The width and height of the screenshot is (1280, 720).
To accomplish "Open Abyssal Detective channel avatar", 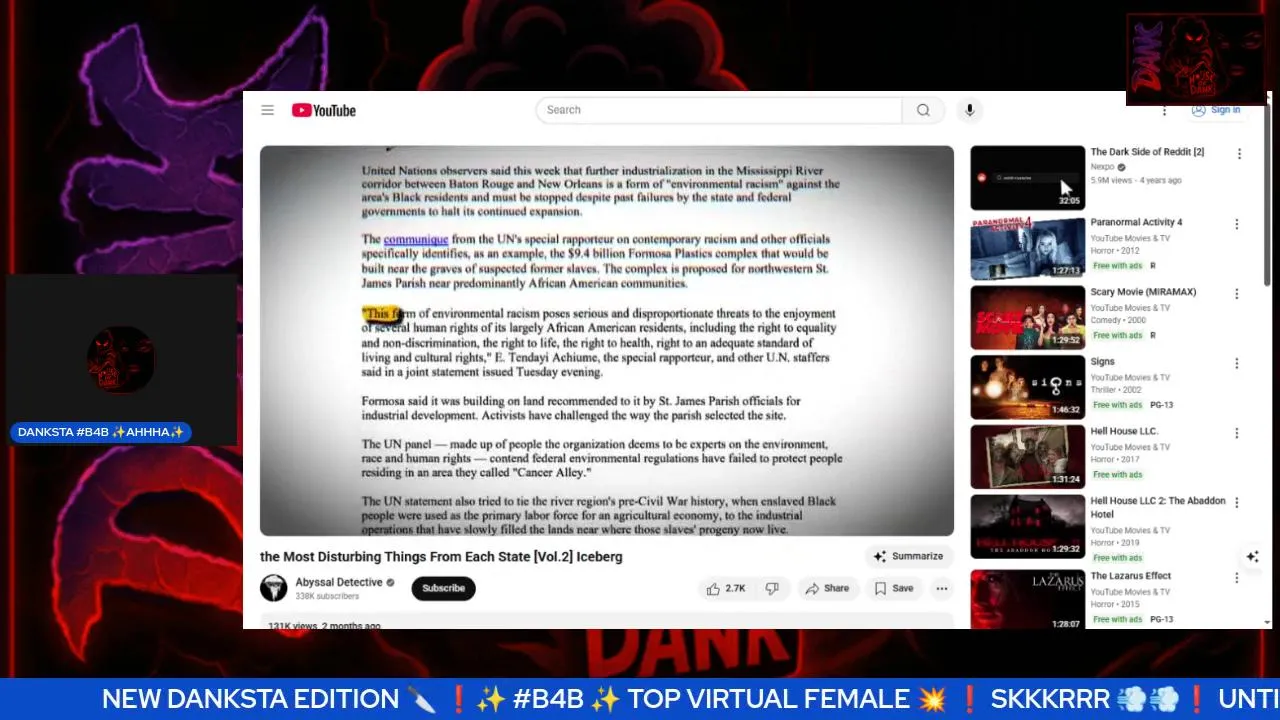I will (x=274, y=588).
